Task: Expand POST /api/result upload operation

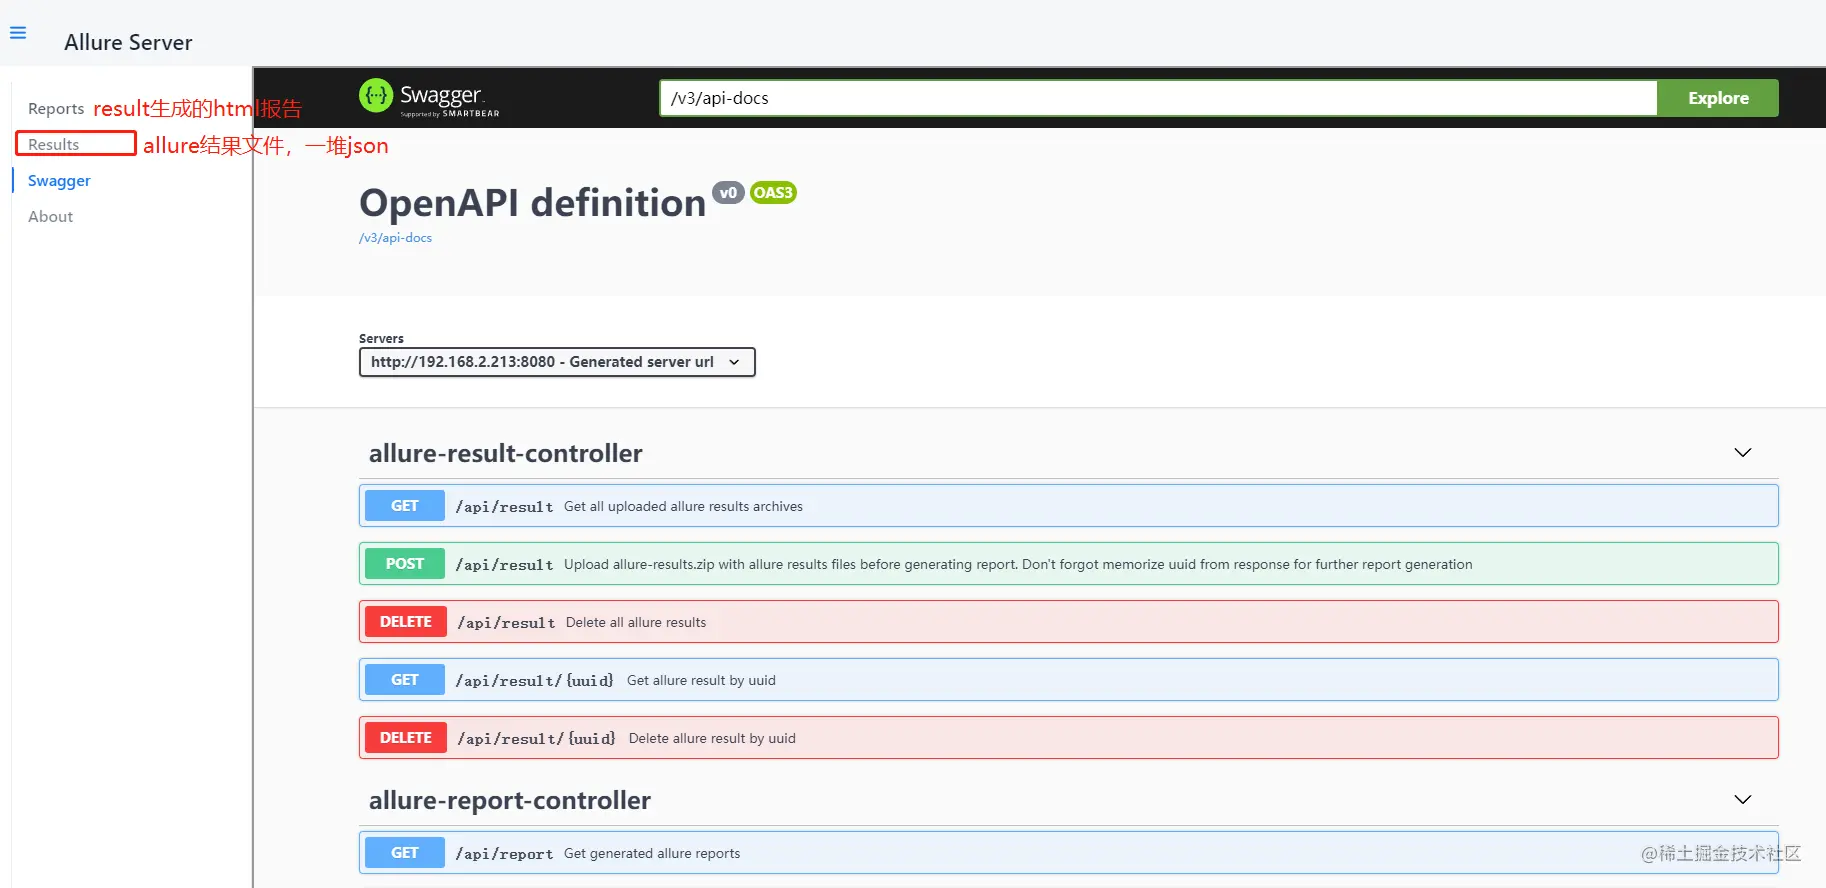Action: point(1068,564)
